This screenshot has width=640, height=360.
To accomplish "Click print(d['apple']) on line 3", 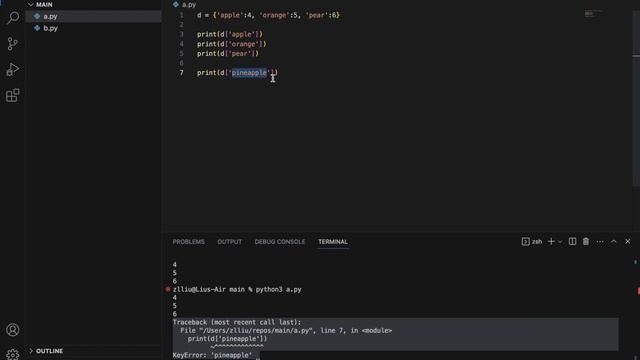I will [230, 34].
